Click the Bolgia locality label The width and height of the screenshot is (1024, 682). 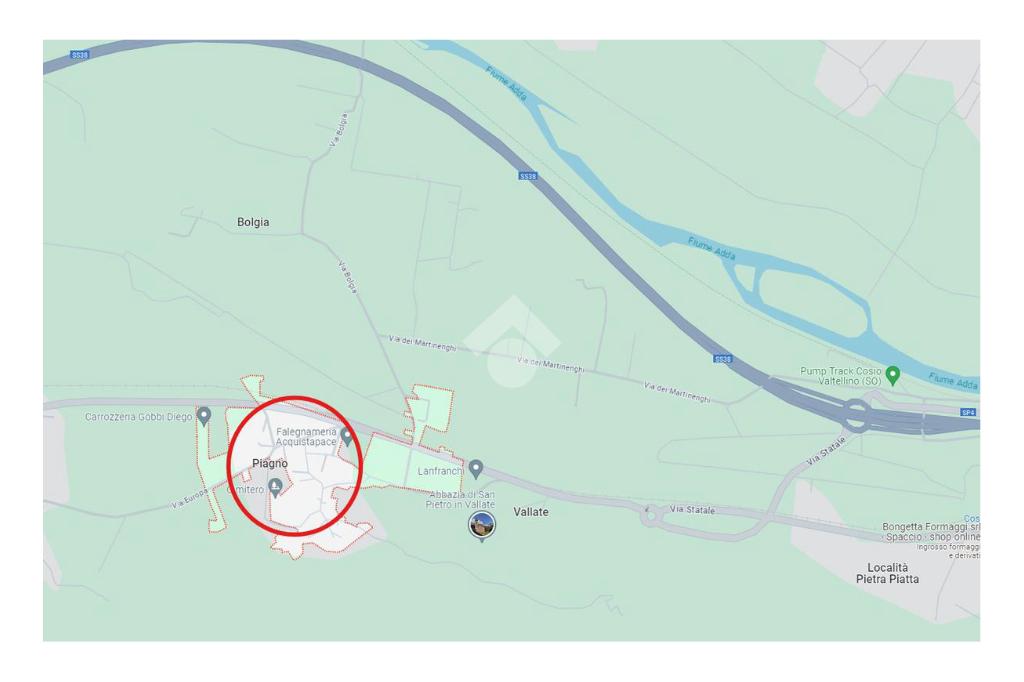(x=253, y=222)
